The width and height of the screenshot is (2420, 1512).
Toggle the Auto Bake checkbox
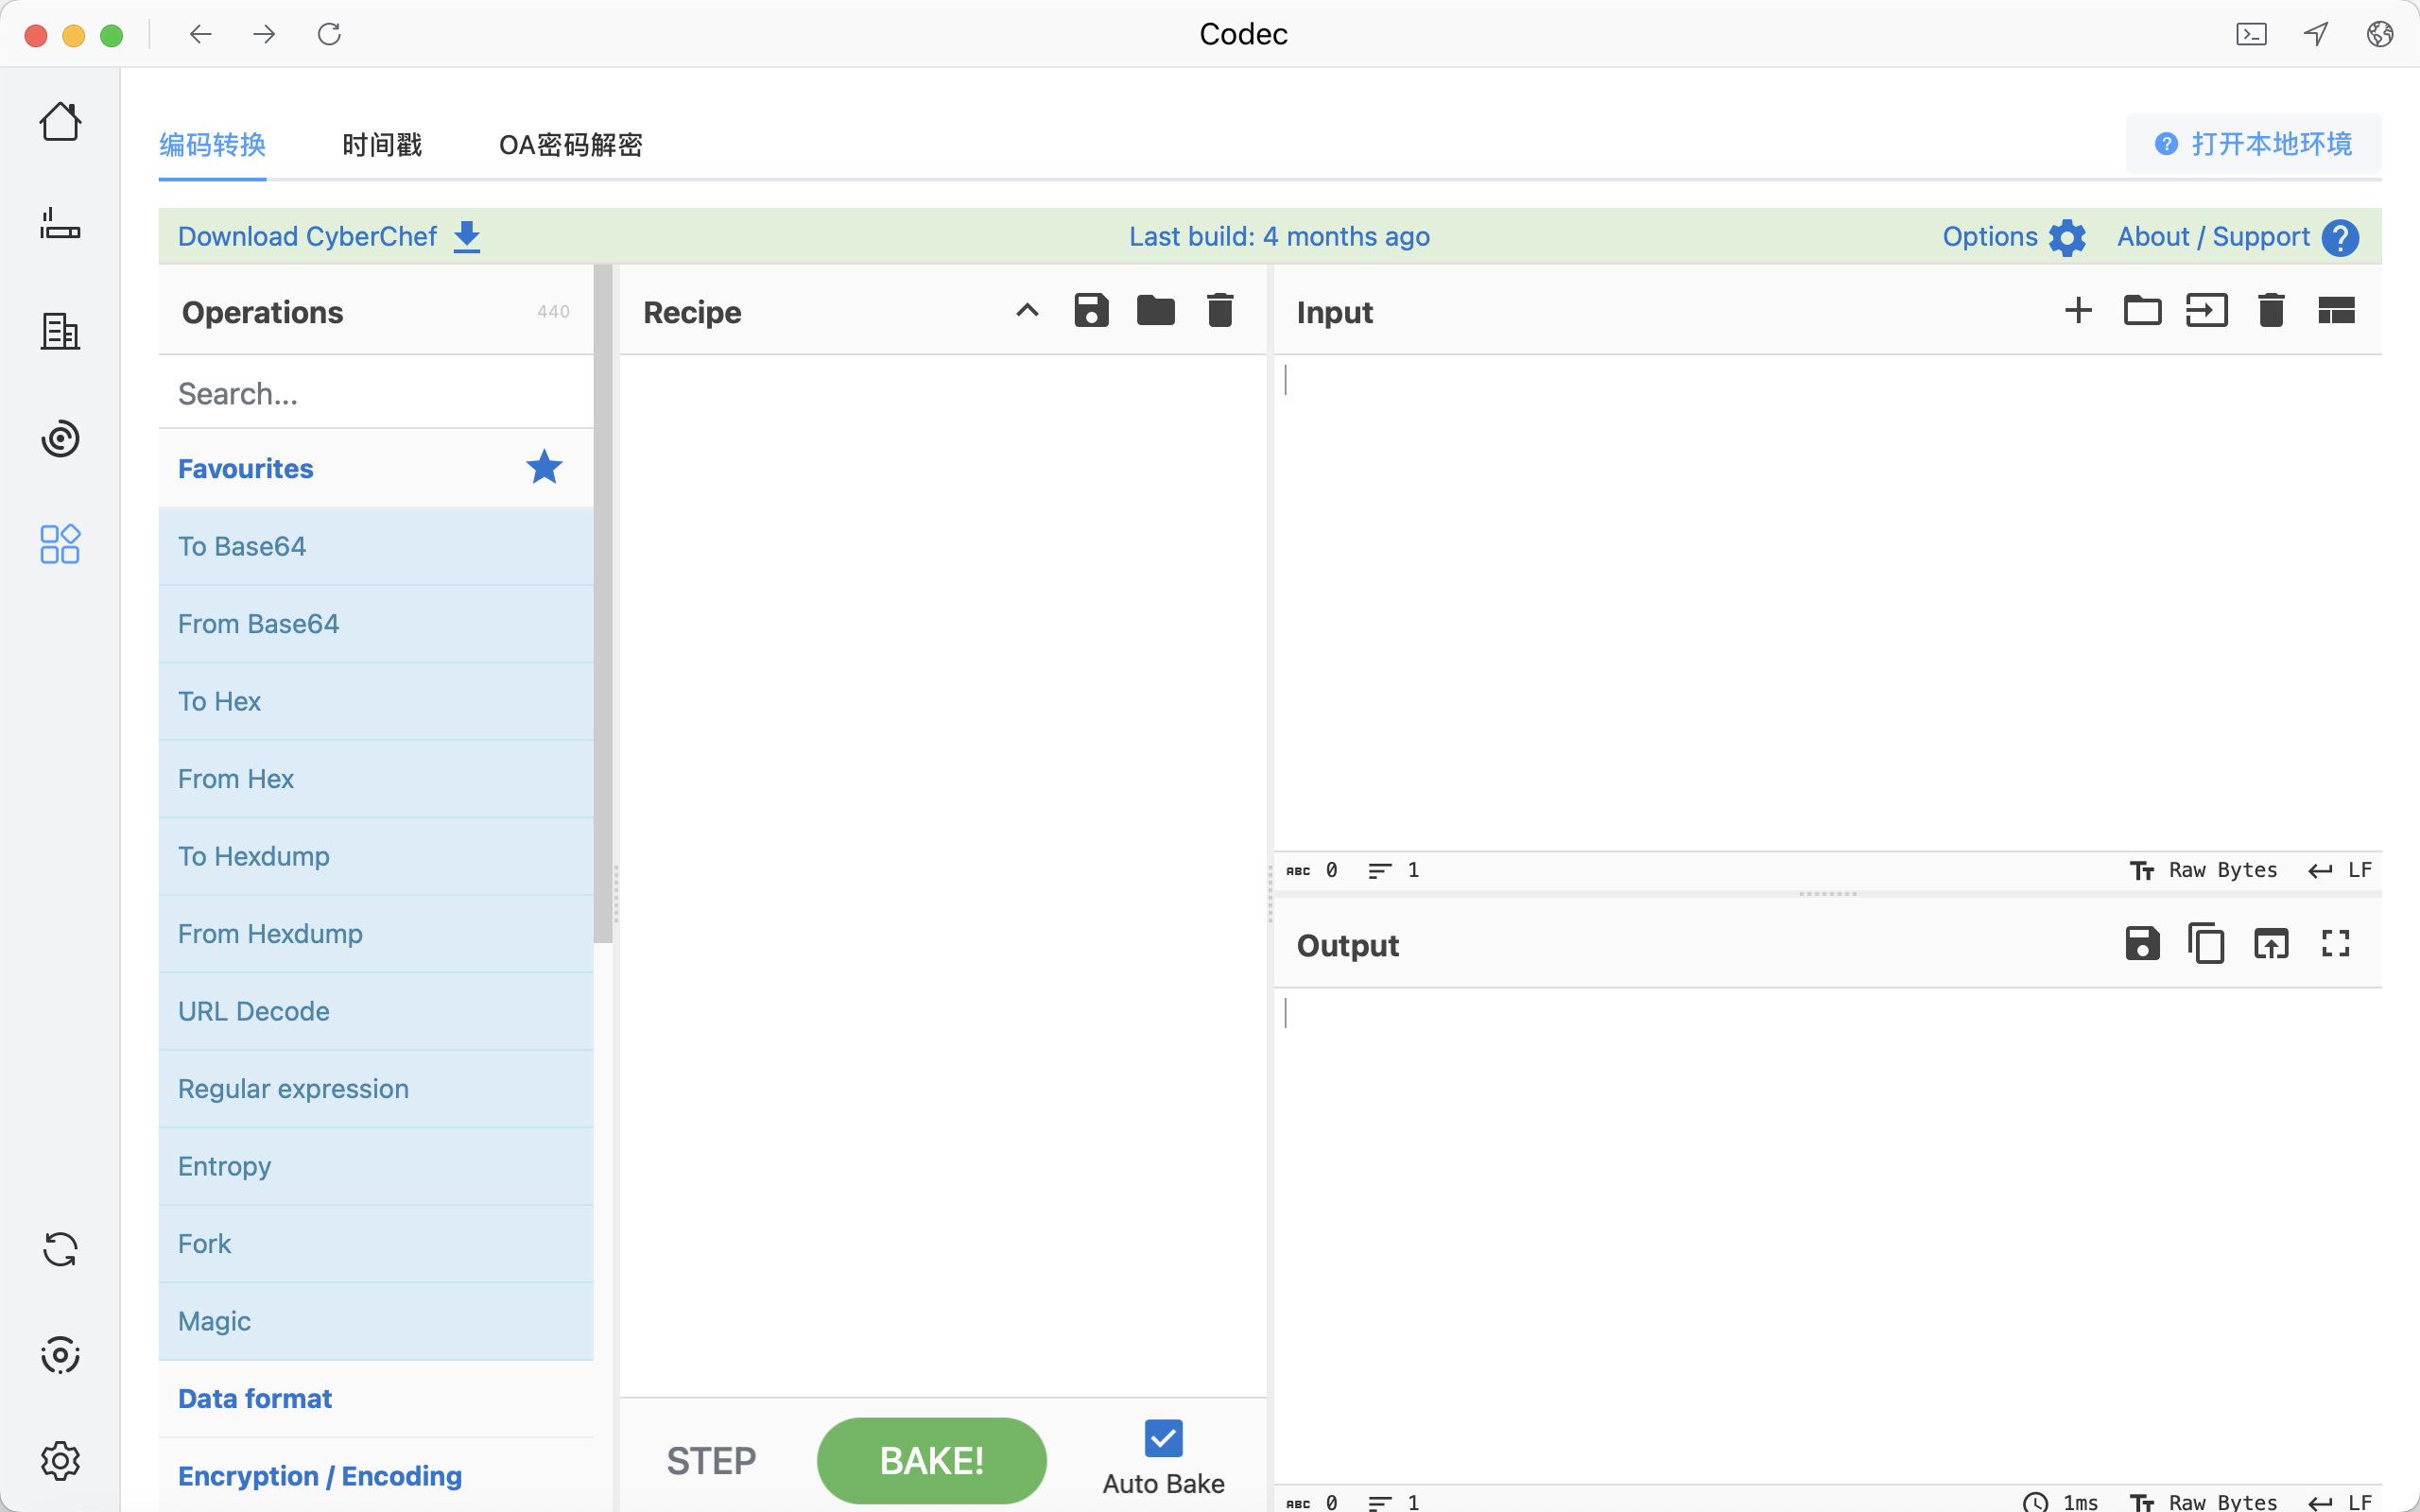(1163, 1439)
